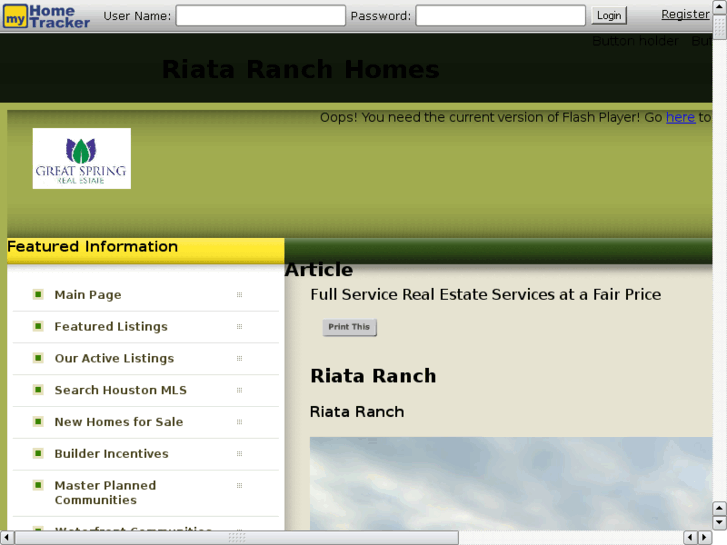Screen dimensions: 727x545
Task: Click the Login button
Action: pos(609,16)
